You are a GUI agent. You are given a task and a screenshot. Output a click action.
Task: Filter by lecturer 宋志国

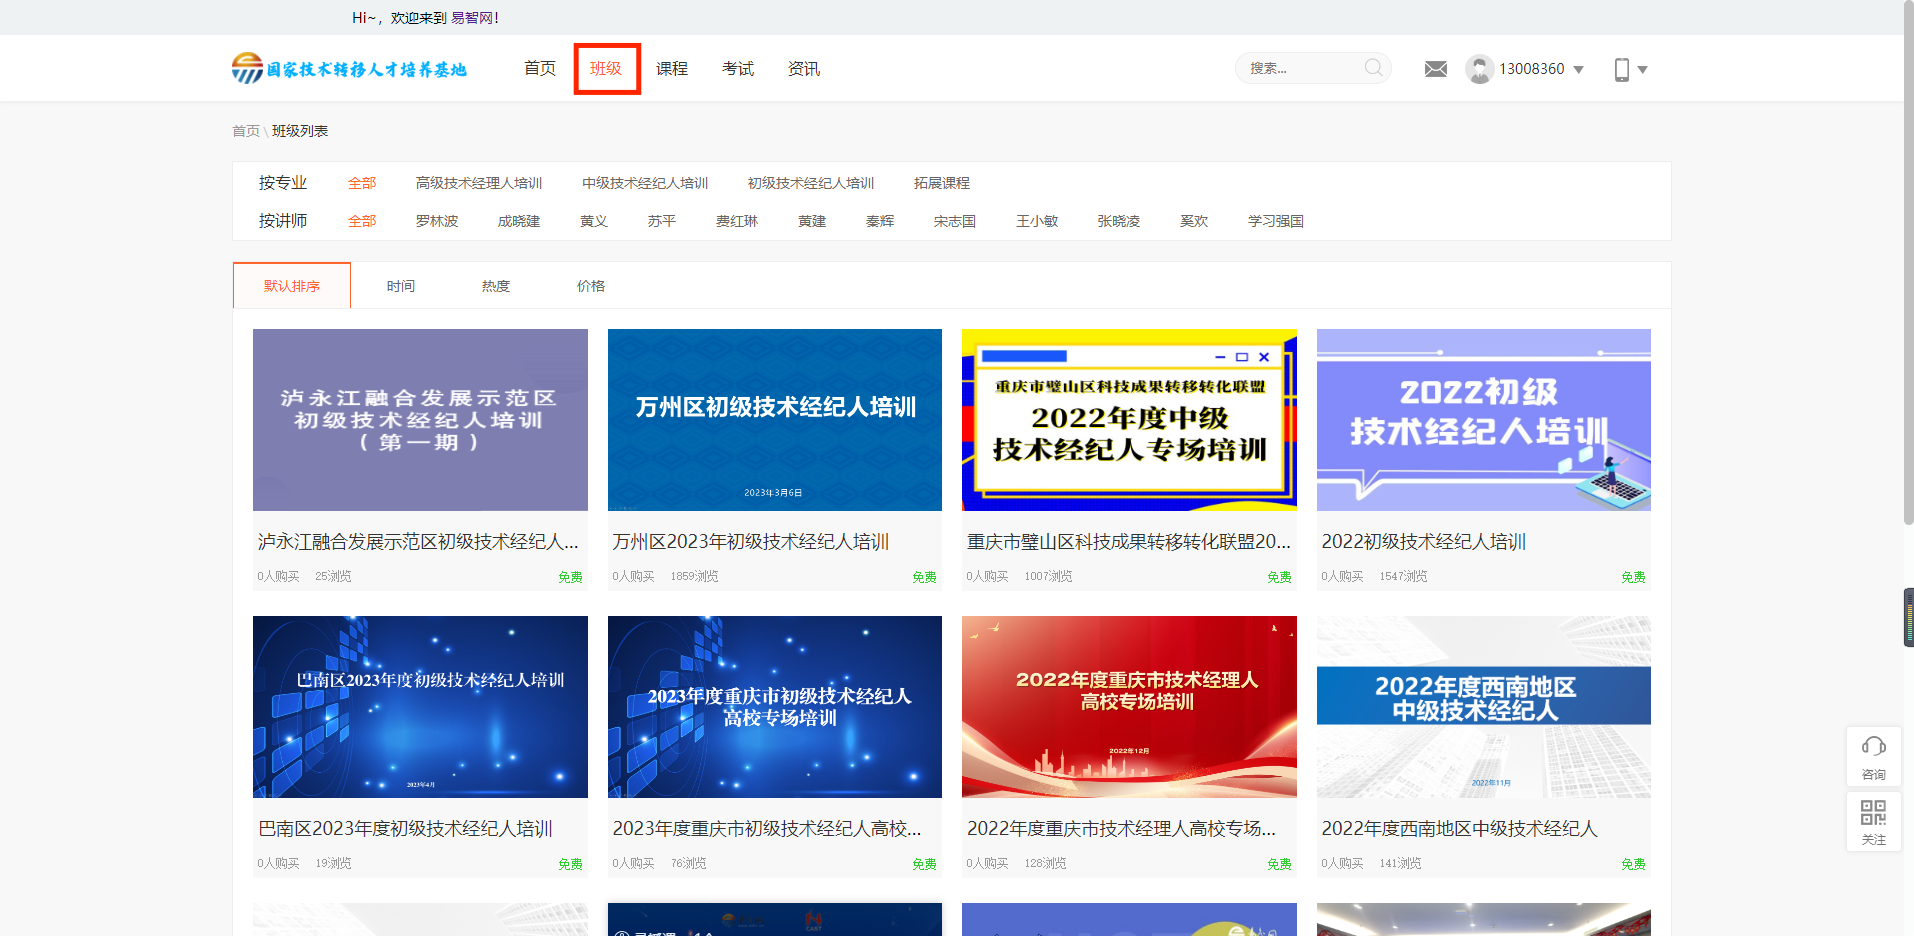955,221
